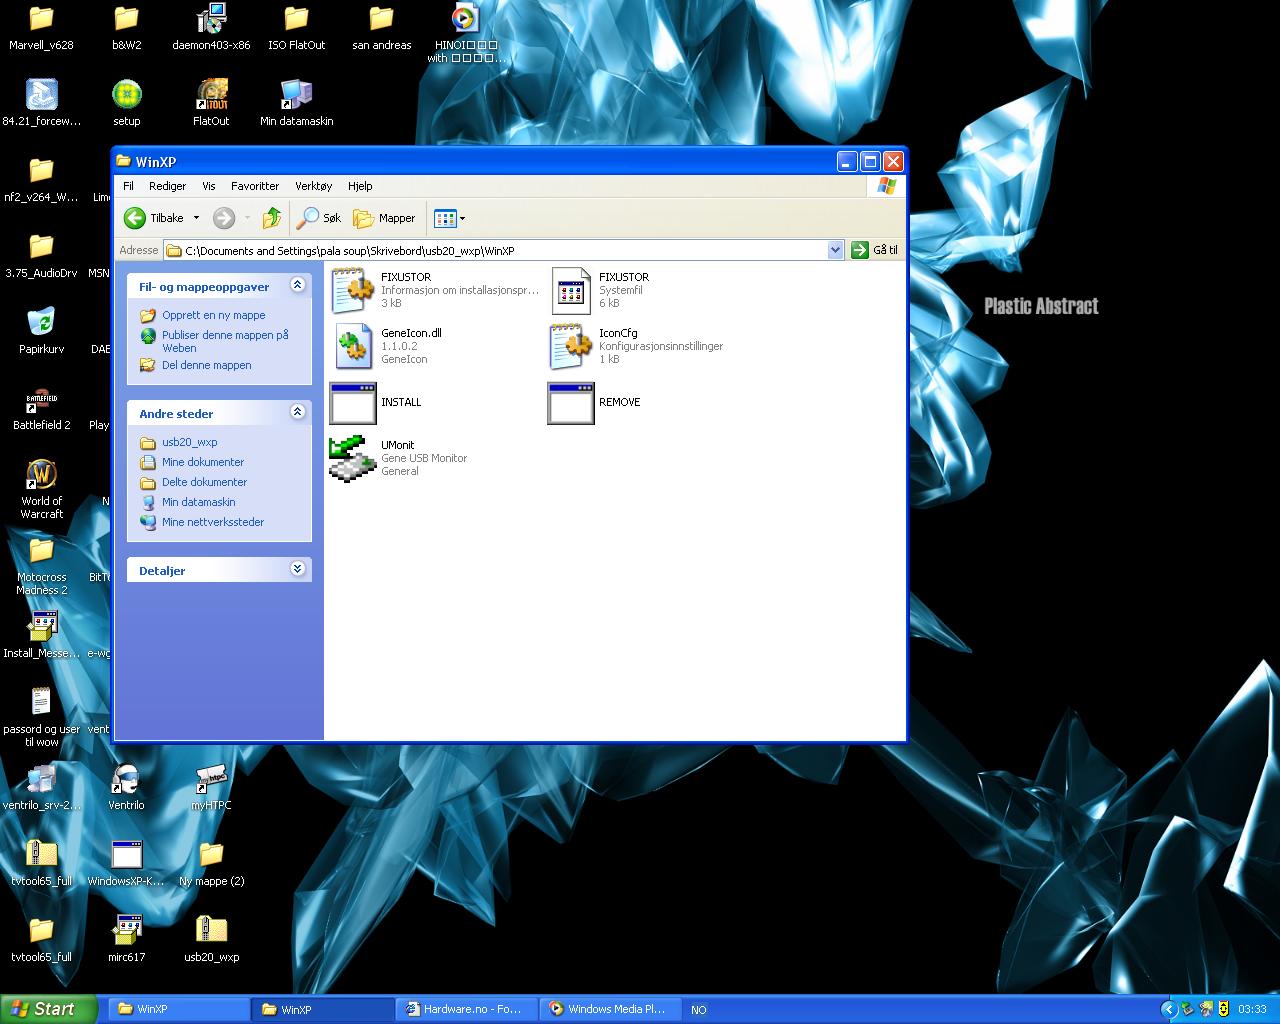Viewport: 1280px width, 1024px height.
Task: Open the Views mode dropdown button
Action: (449, 218)
